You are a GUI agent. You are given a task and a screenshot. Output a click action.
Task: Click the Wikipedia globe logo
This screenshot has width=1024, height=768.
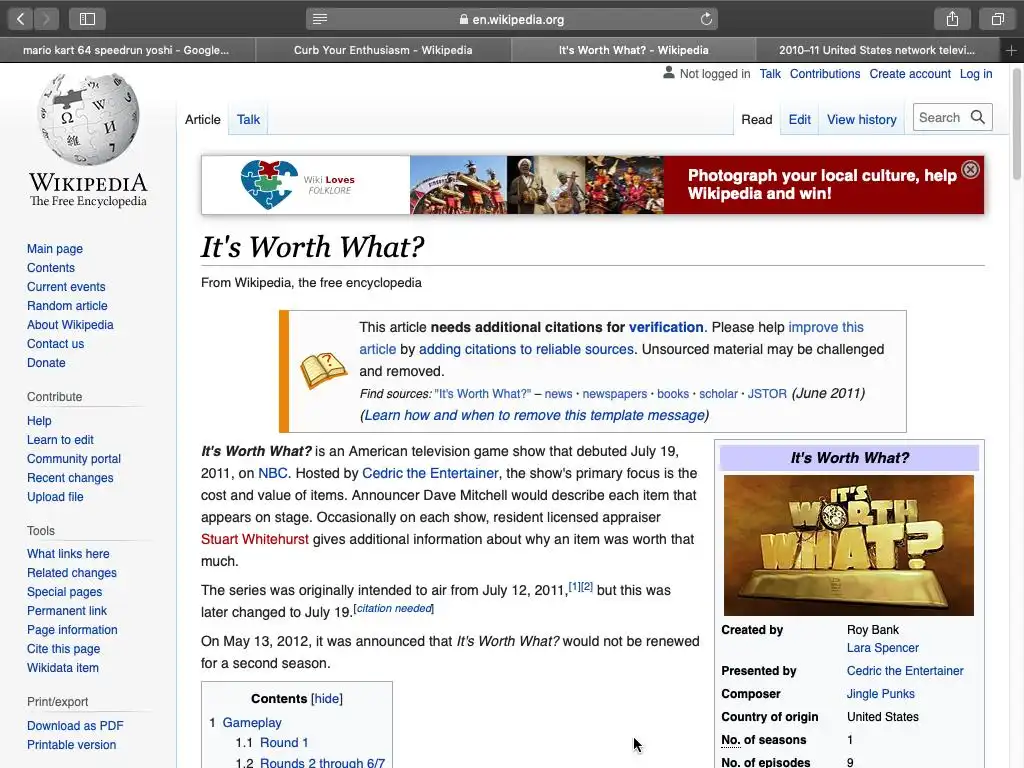pyautogui.click(x=88, y=119)
